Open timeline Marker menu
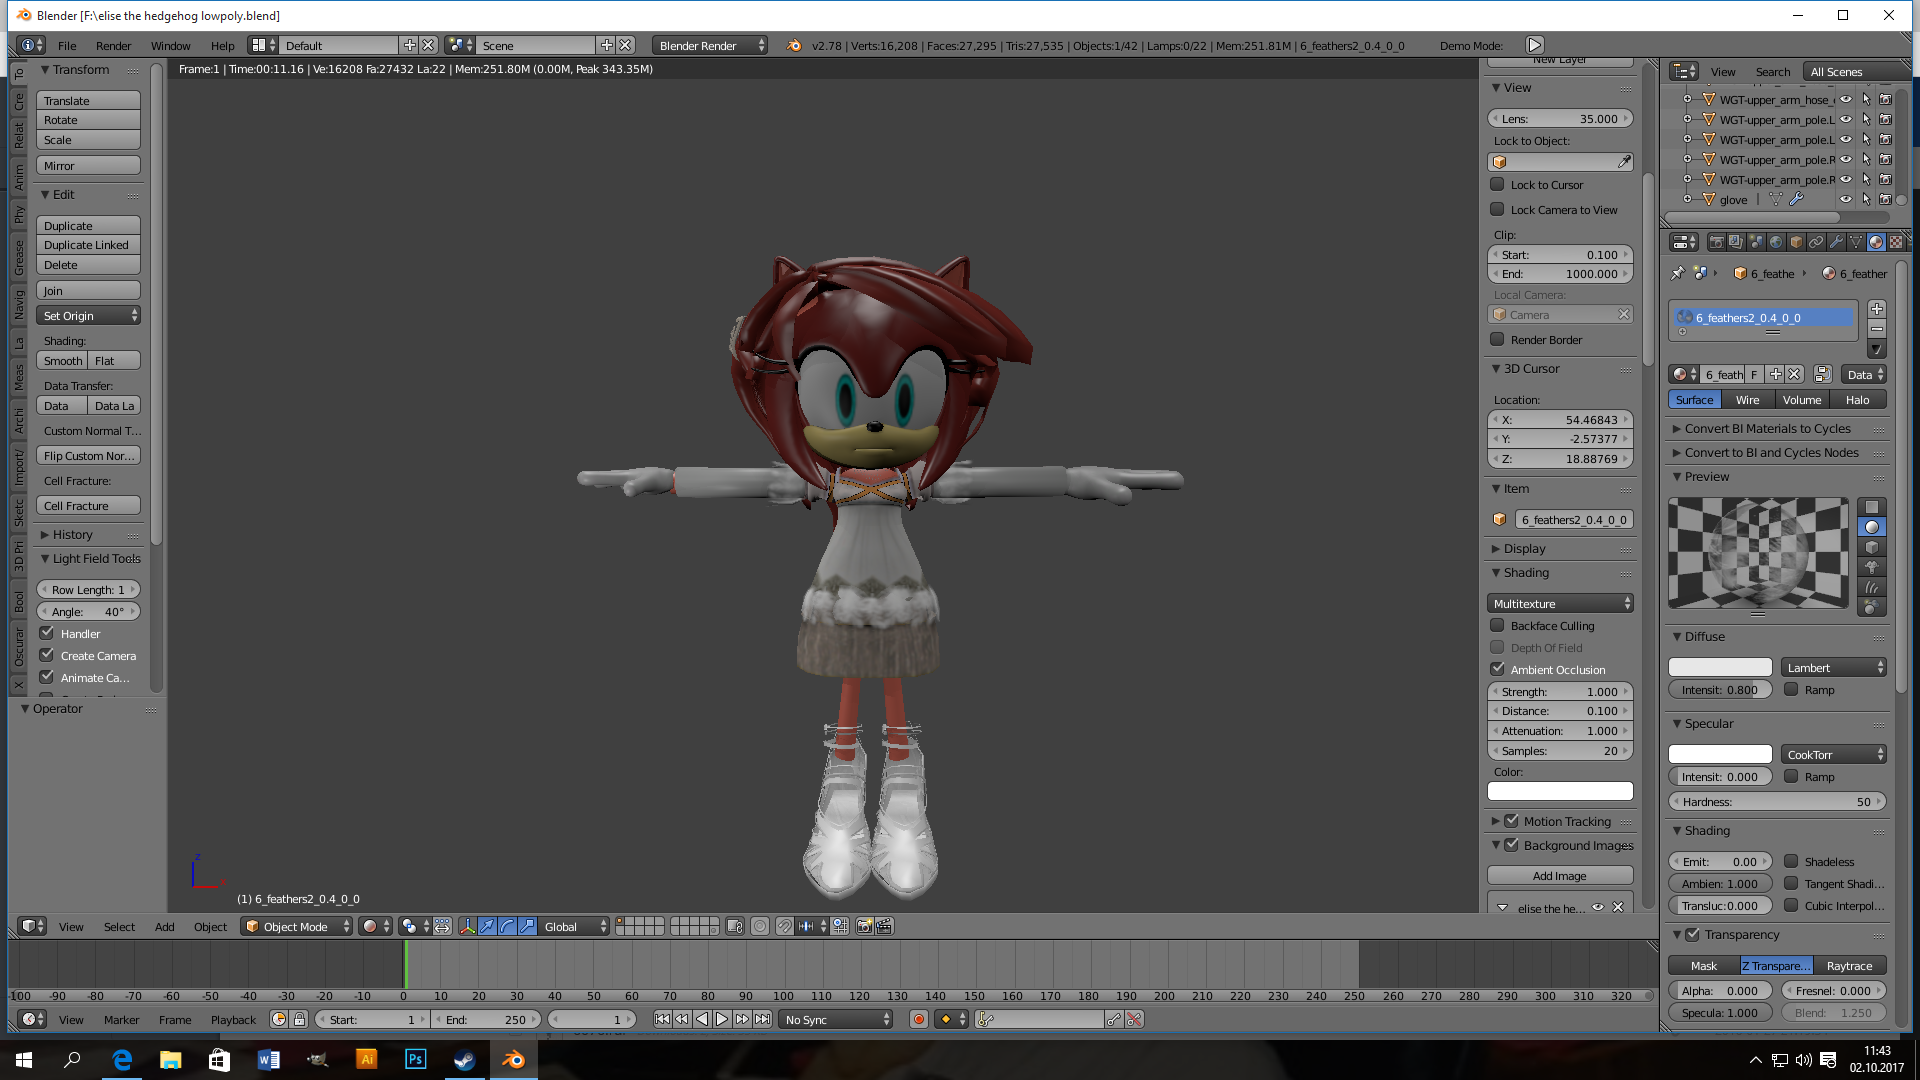This screenshot has width=1920, height=1080. tap(121, 1019)
